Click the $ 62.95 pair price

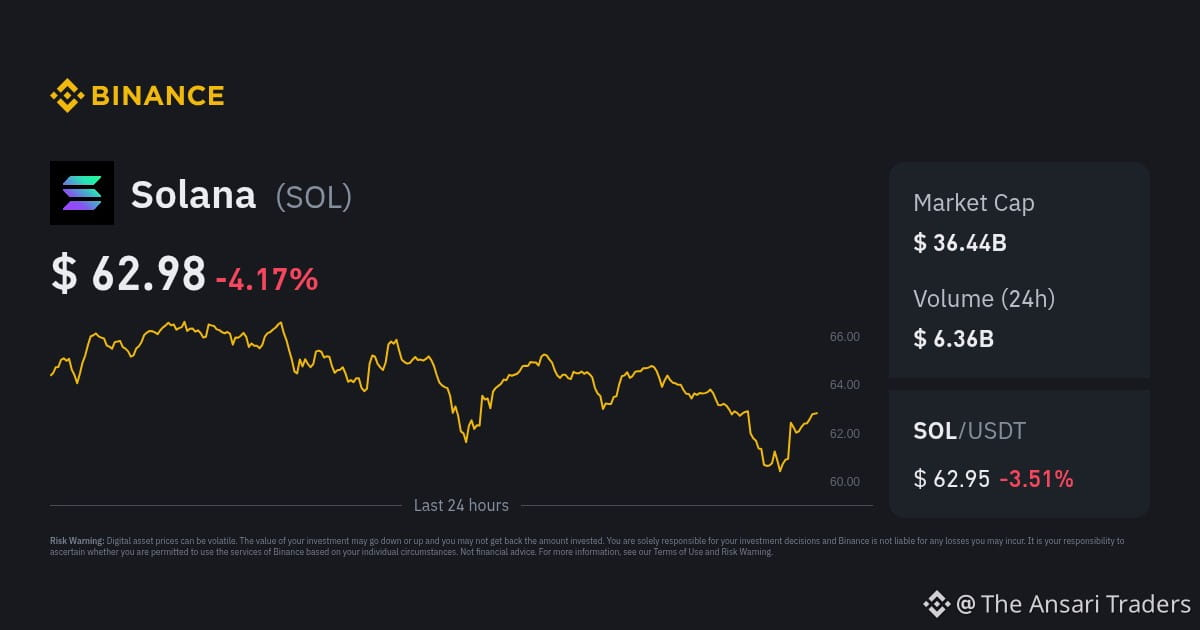pyautogui.click(x=951, y=479)
